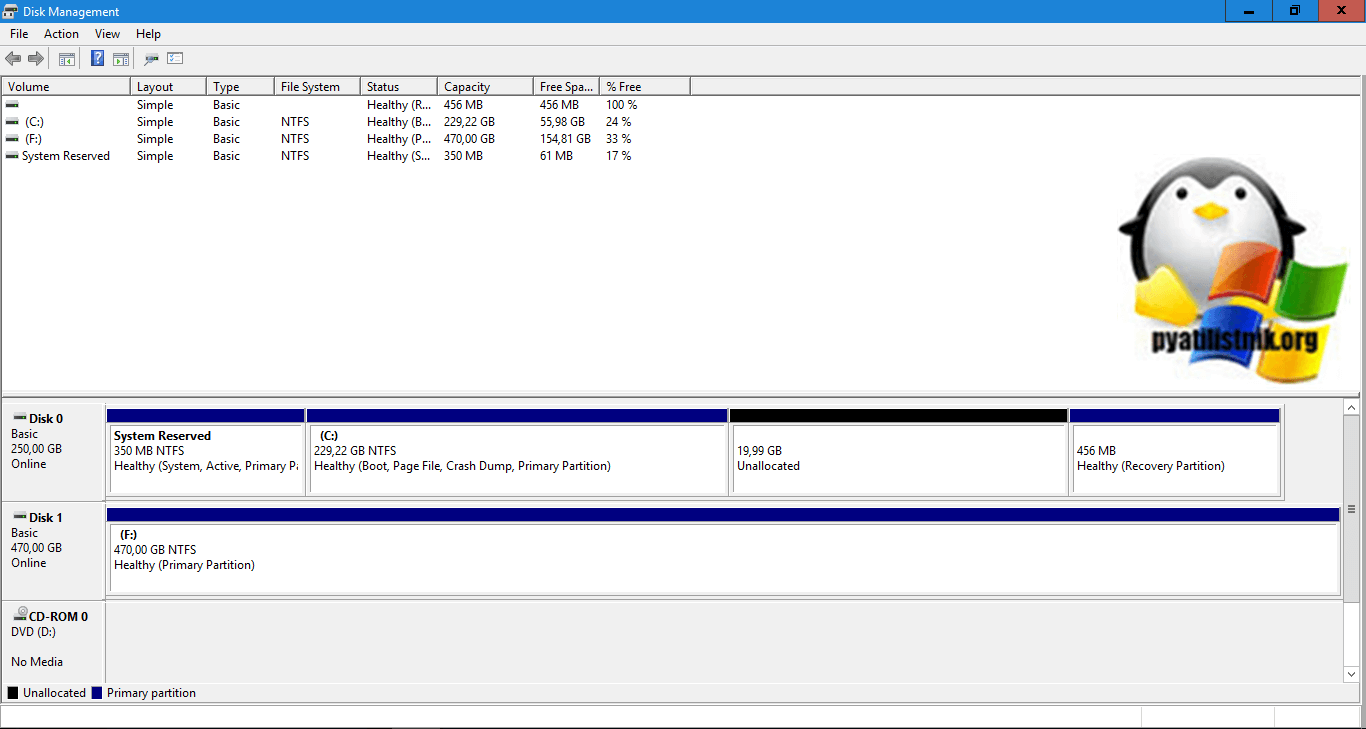Screen dimensions: 1366x729
Task: Toggle the Show/Hide Console Tree icon
Action: point(67,59)
